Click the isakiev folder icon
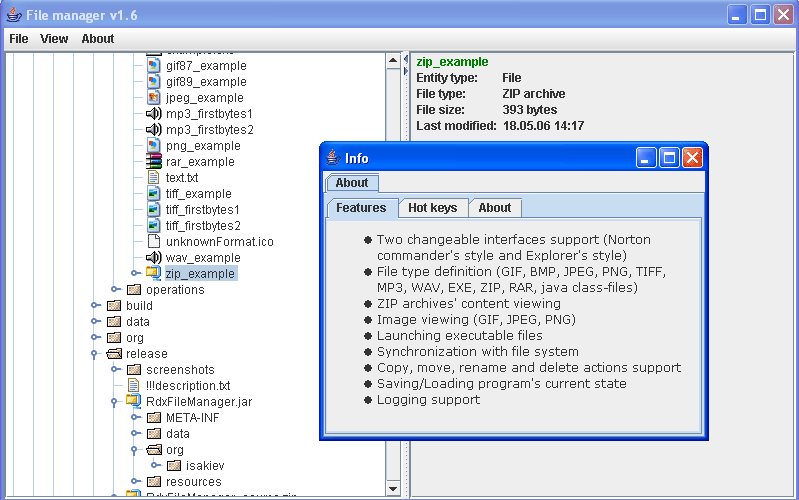 tap(174, 465)
